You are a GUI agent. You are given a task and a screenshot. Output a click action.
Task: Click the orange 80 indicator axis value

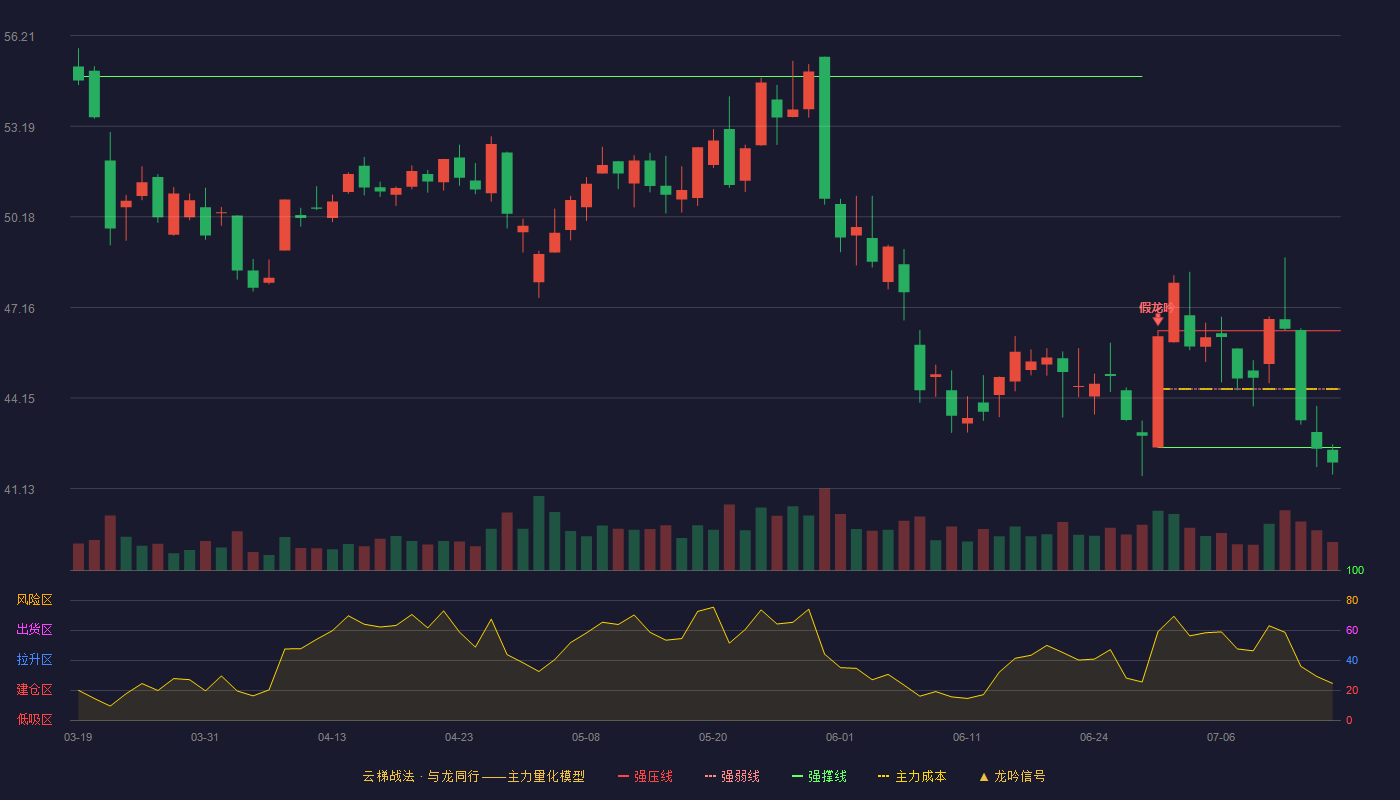point(1352,600)
